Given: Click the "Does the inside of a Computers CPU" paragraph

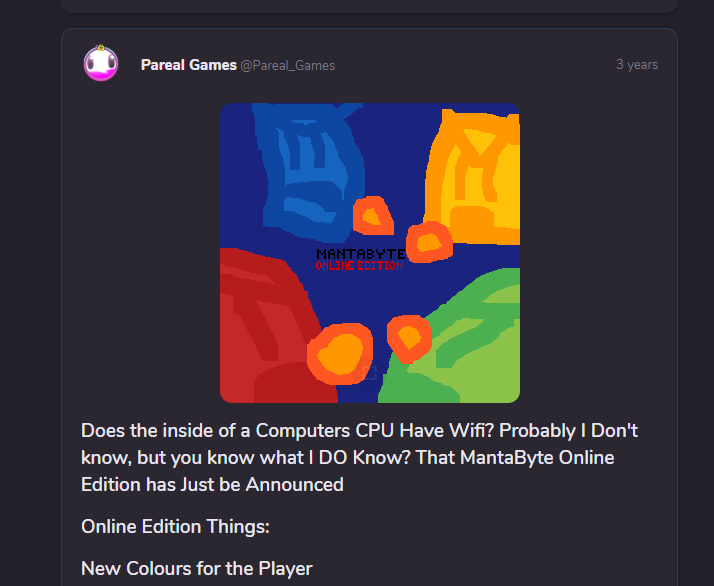Looking at the screenshot, I should point(359,458).
